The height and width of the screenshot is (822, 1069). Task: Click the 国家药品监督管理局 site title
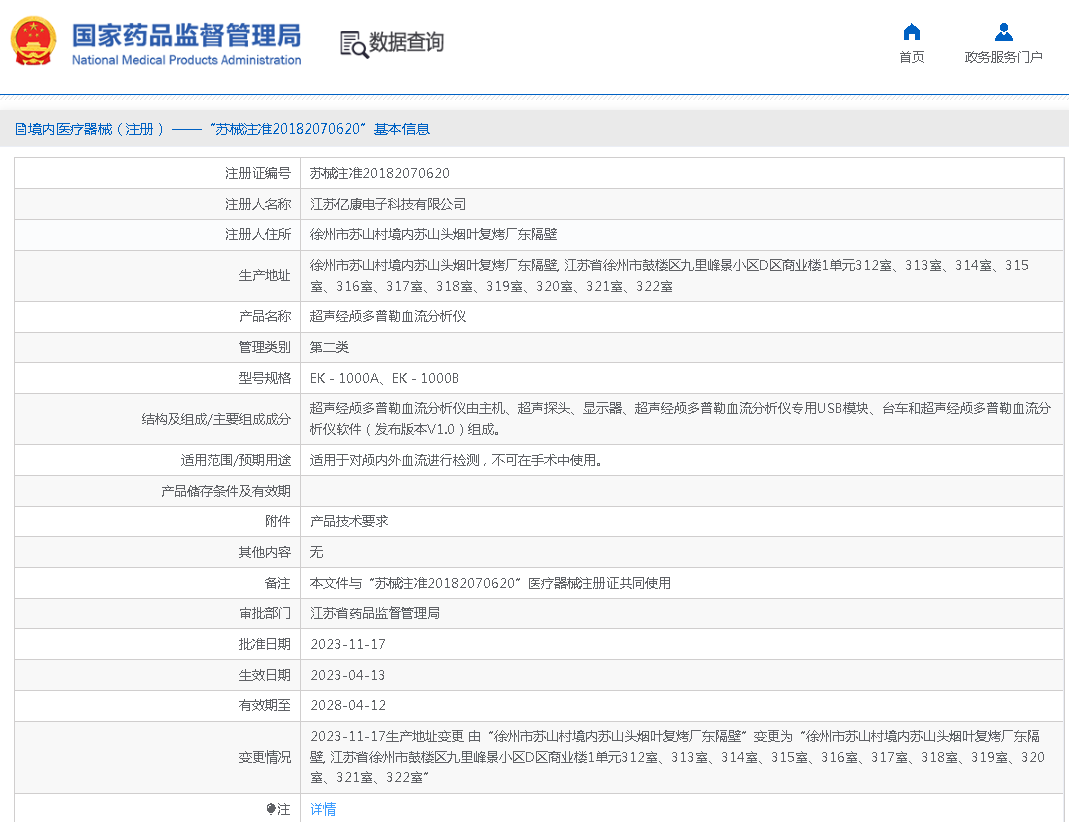coord(186,34)
